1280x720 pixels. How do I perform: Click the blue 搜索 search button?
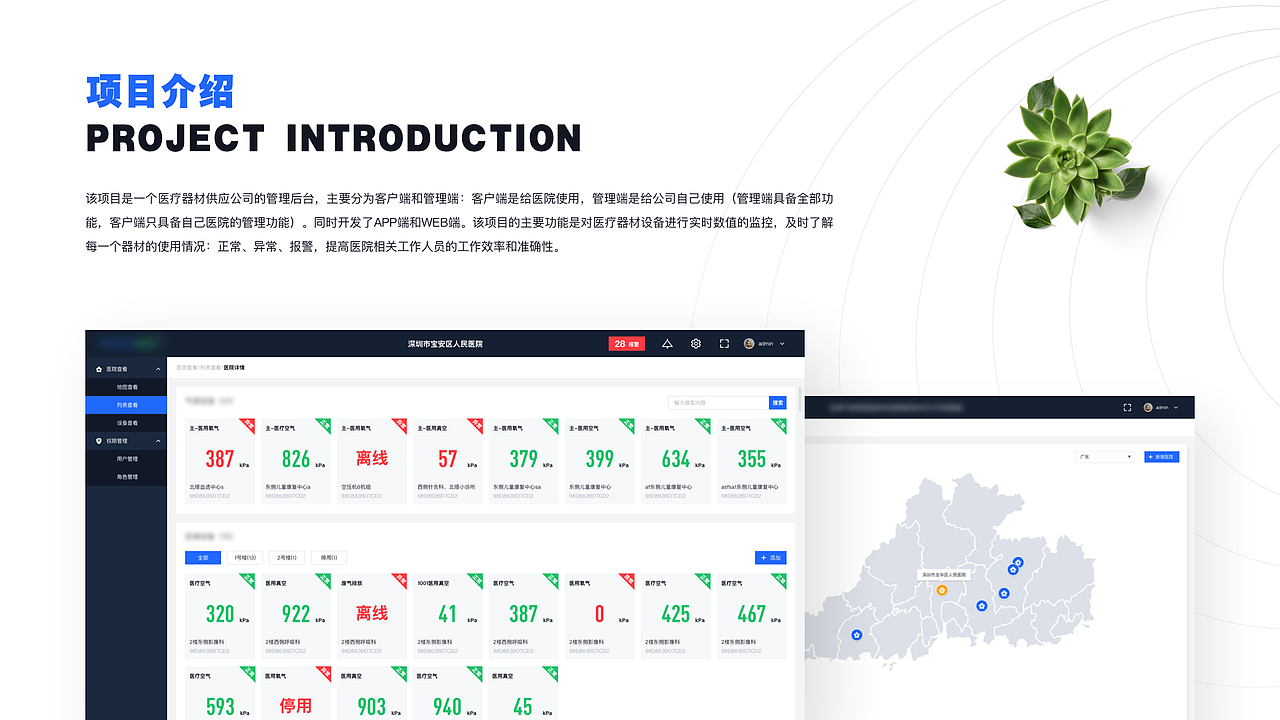(778, 402)
